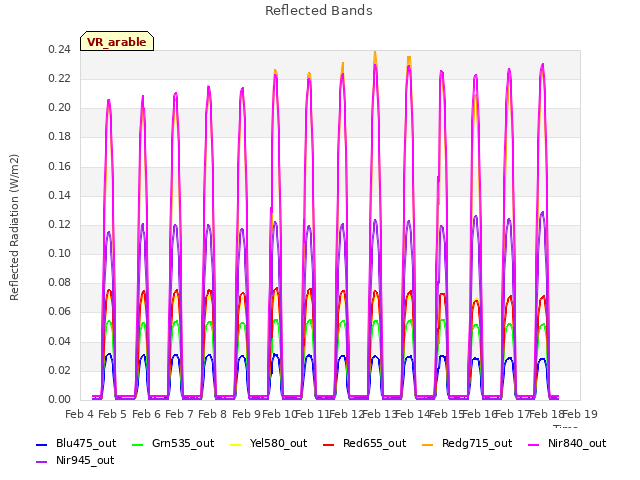Click the purple Nir945_out legend color marker
Viewport: 640px width, 480px height.
coord(42,462)
